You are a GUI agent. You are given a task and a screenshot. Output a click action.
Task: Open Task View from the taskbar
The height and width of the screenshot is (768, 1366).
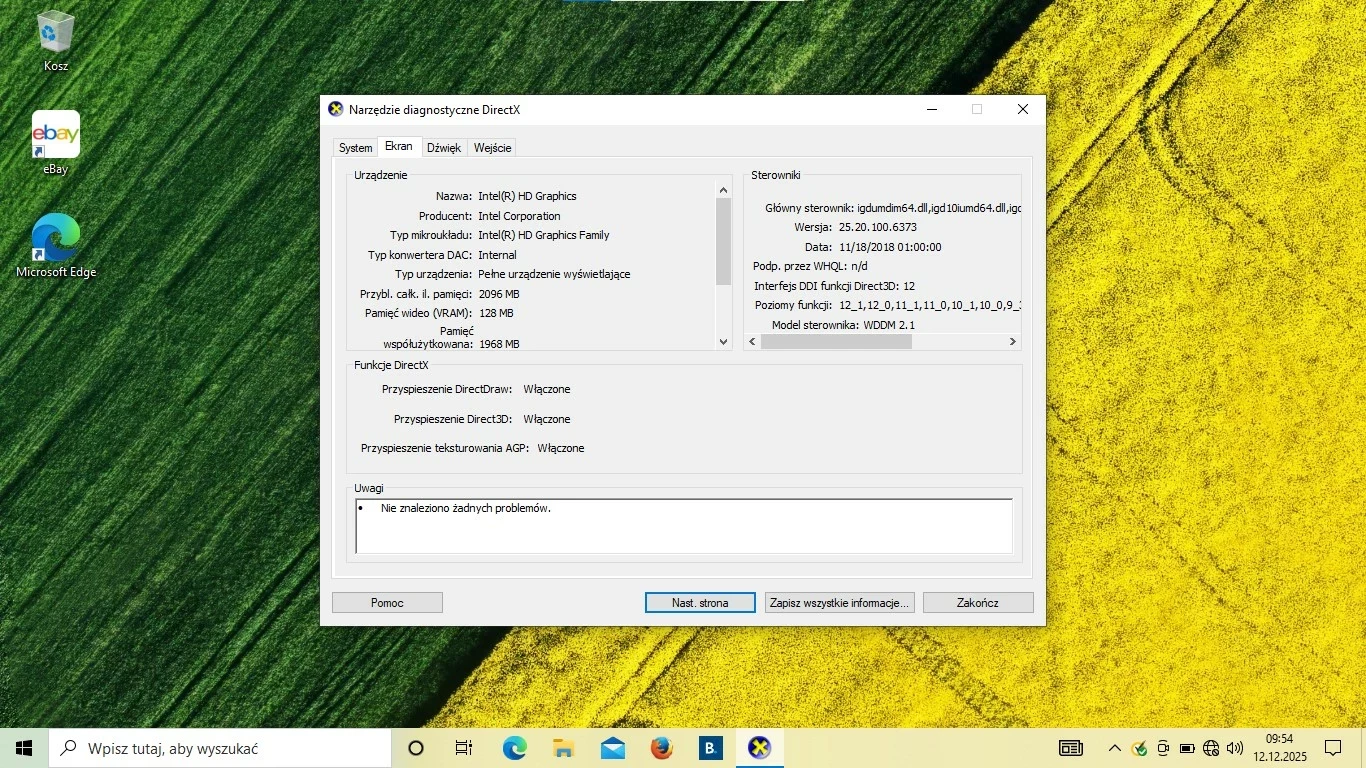pos(463,747)
